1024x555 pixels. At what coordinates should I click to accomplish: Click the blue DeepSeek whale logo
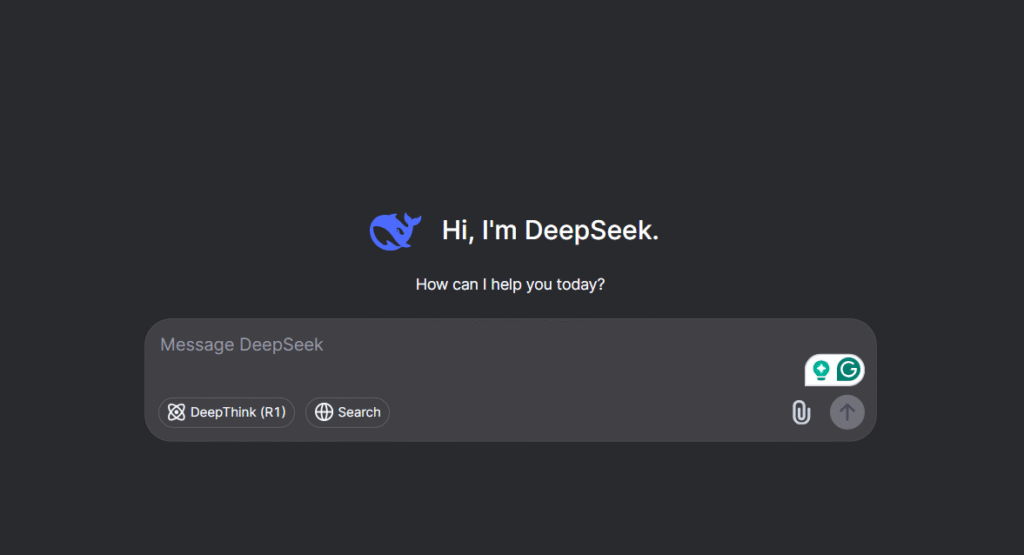pos(395,231)
